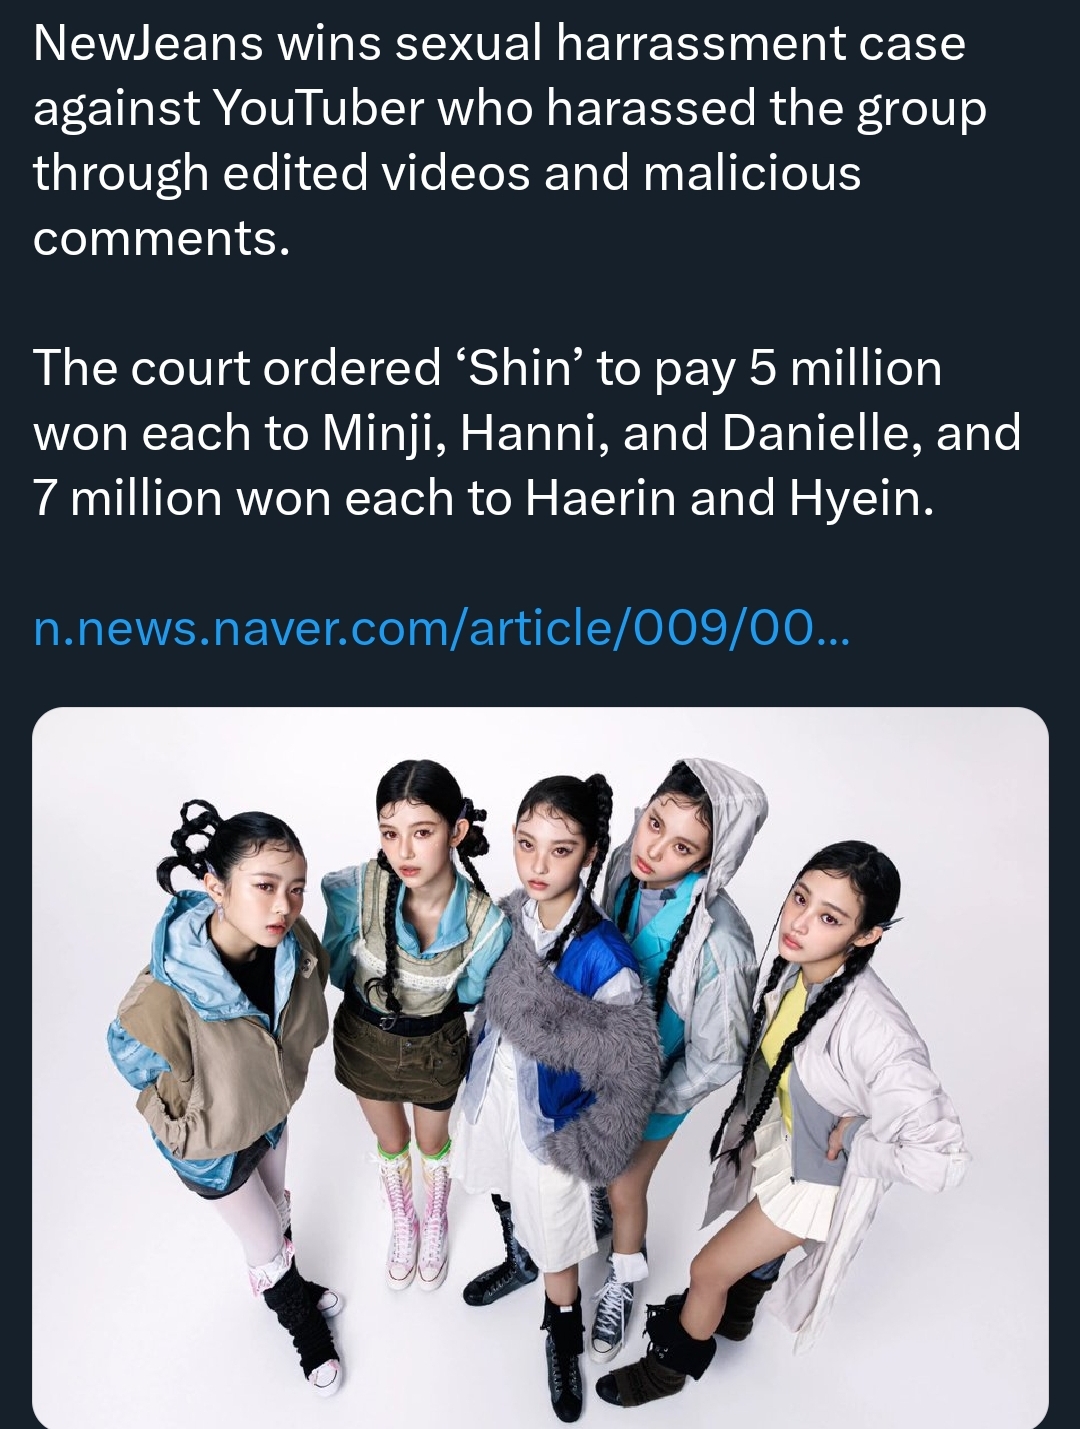Click the word 'comments.' ending first paragraph
Image resolution: width=1080 pixels, height=1429 pixels.
click(162, 238)
